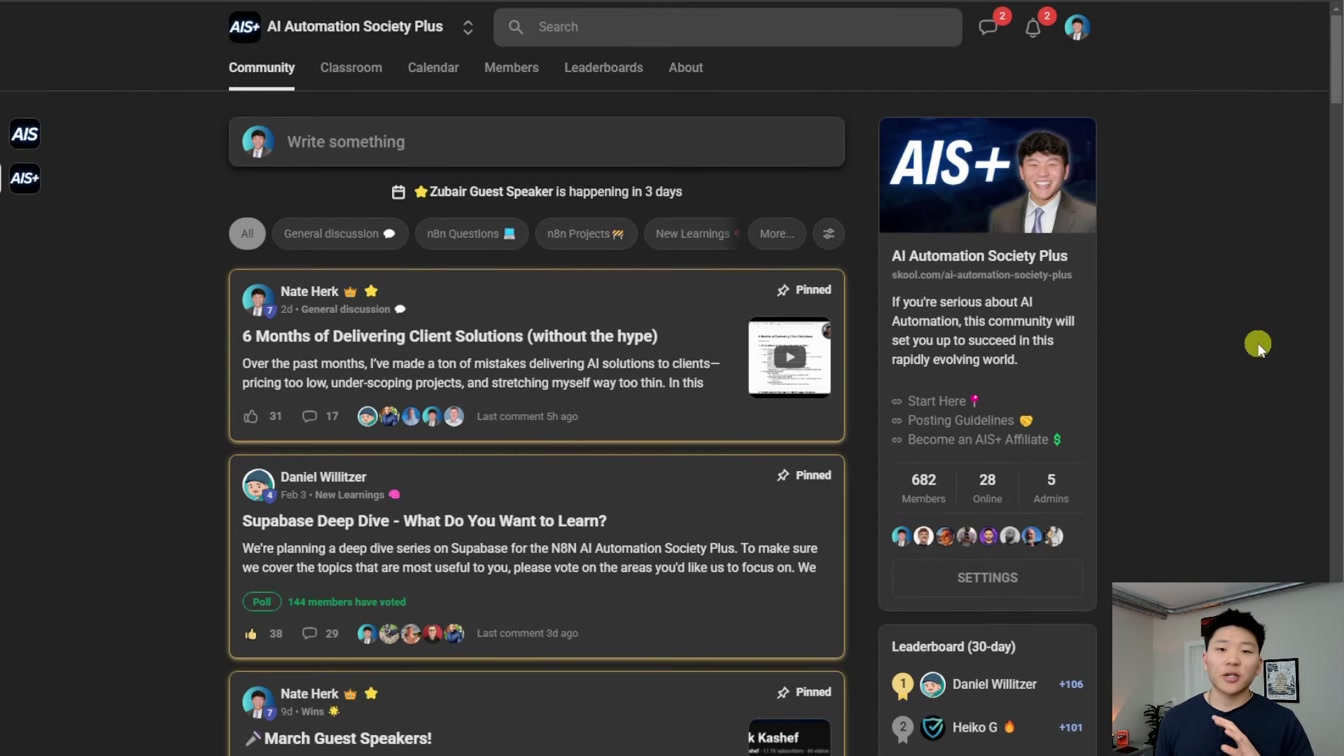The image size is (1344, 756).
Task: Open the 6 Months of Delivering Client Solutions post
Action: [450, 336]
